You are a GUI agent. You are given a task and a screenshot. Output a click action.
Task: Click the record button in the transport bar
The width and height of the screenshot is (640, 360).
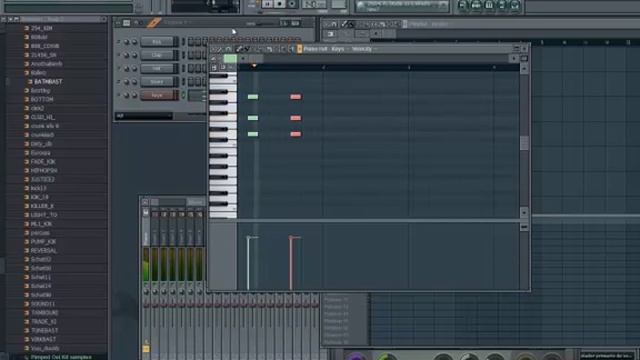click(292, 4)
